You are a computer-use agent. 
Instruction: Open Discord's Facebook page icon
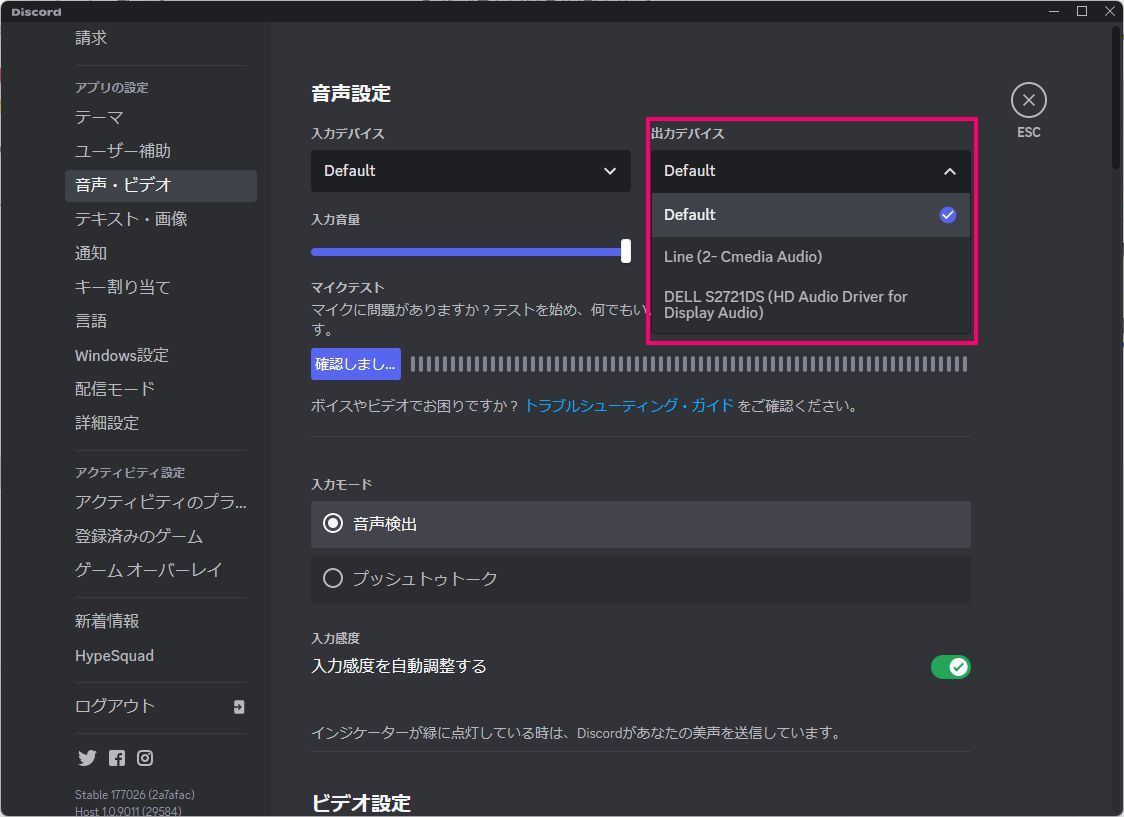coord(117,758)
